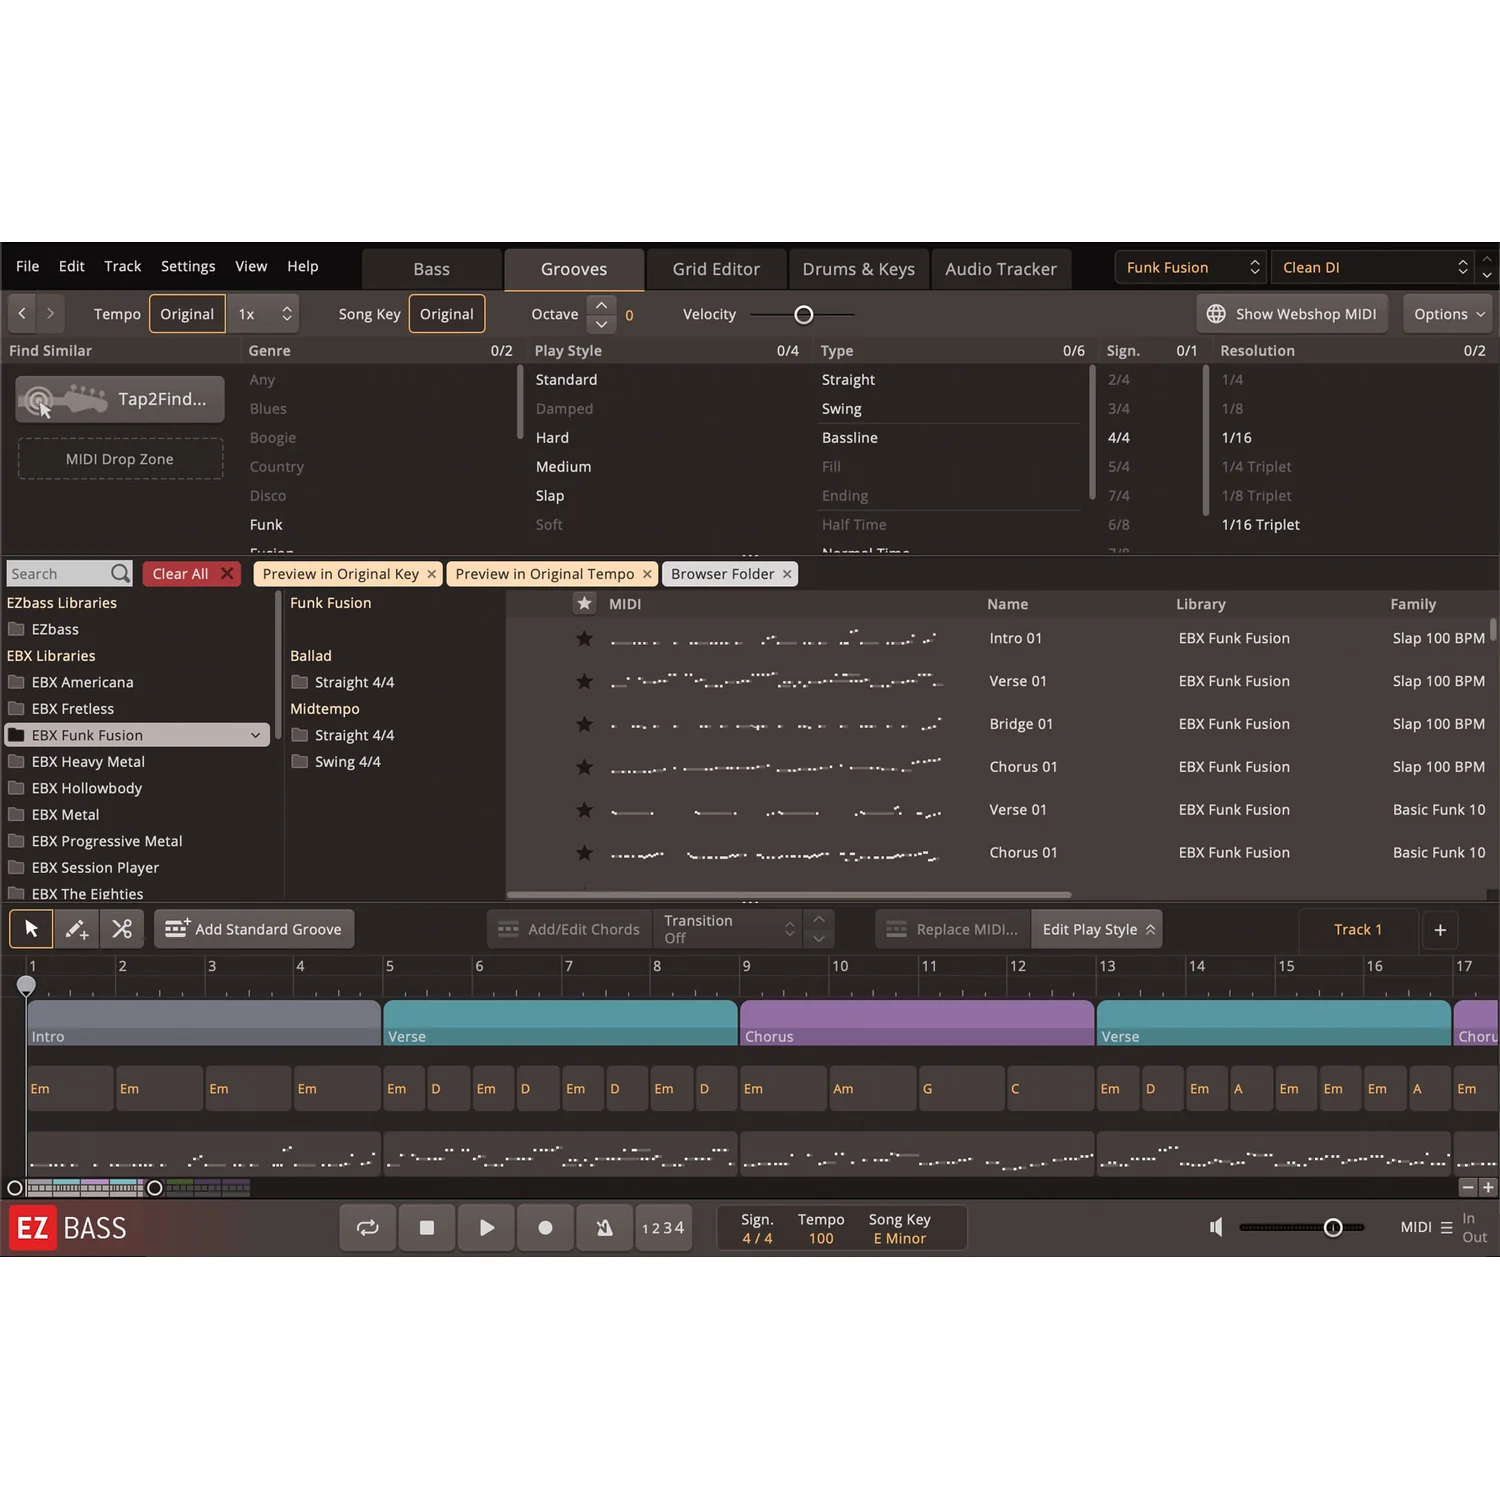Open tempo multiplier 1x dropdown
The height and width of the screenshot is (1500, 1500).
264,314
